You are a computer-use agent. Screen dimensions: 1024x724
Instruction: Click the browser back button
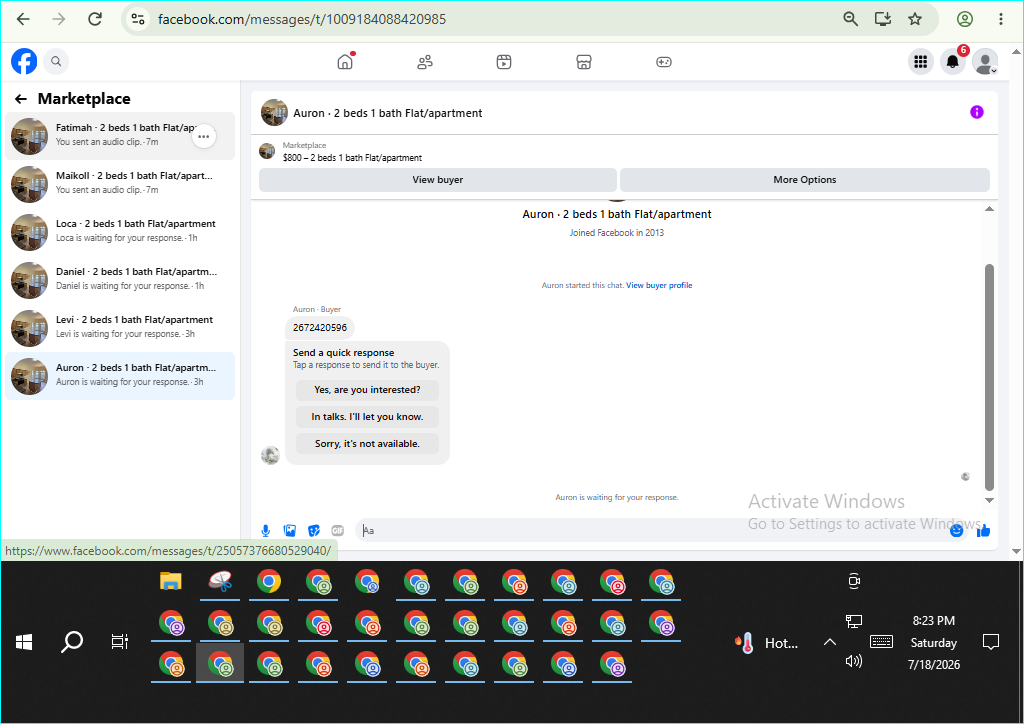23,19
